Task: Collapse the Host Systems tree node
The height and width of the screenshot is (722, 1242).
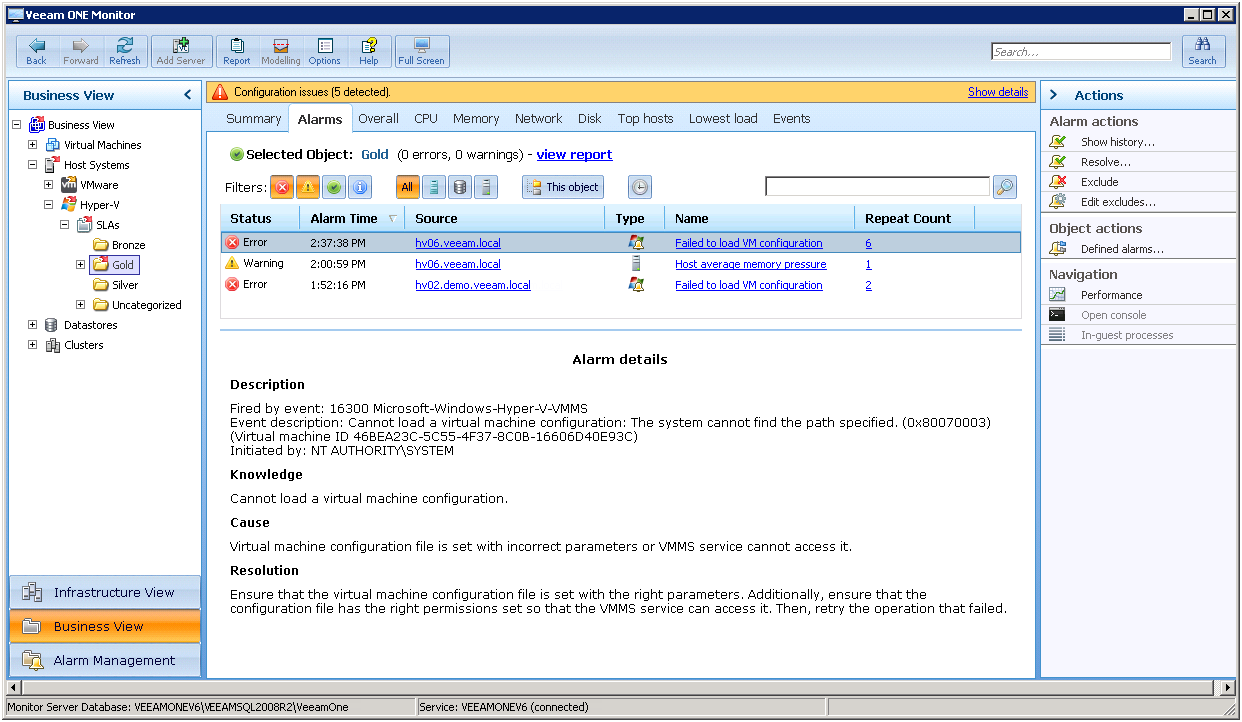Action: coord(33,165)
